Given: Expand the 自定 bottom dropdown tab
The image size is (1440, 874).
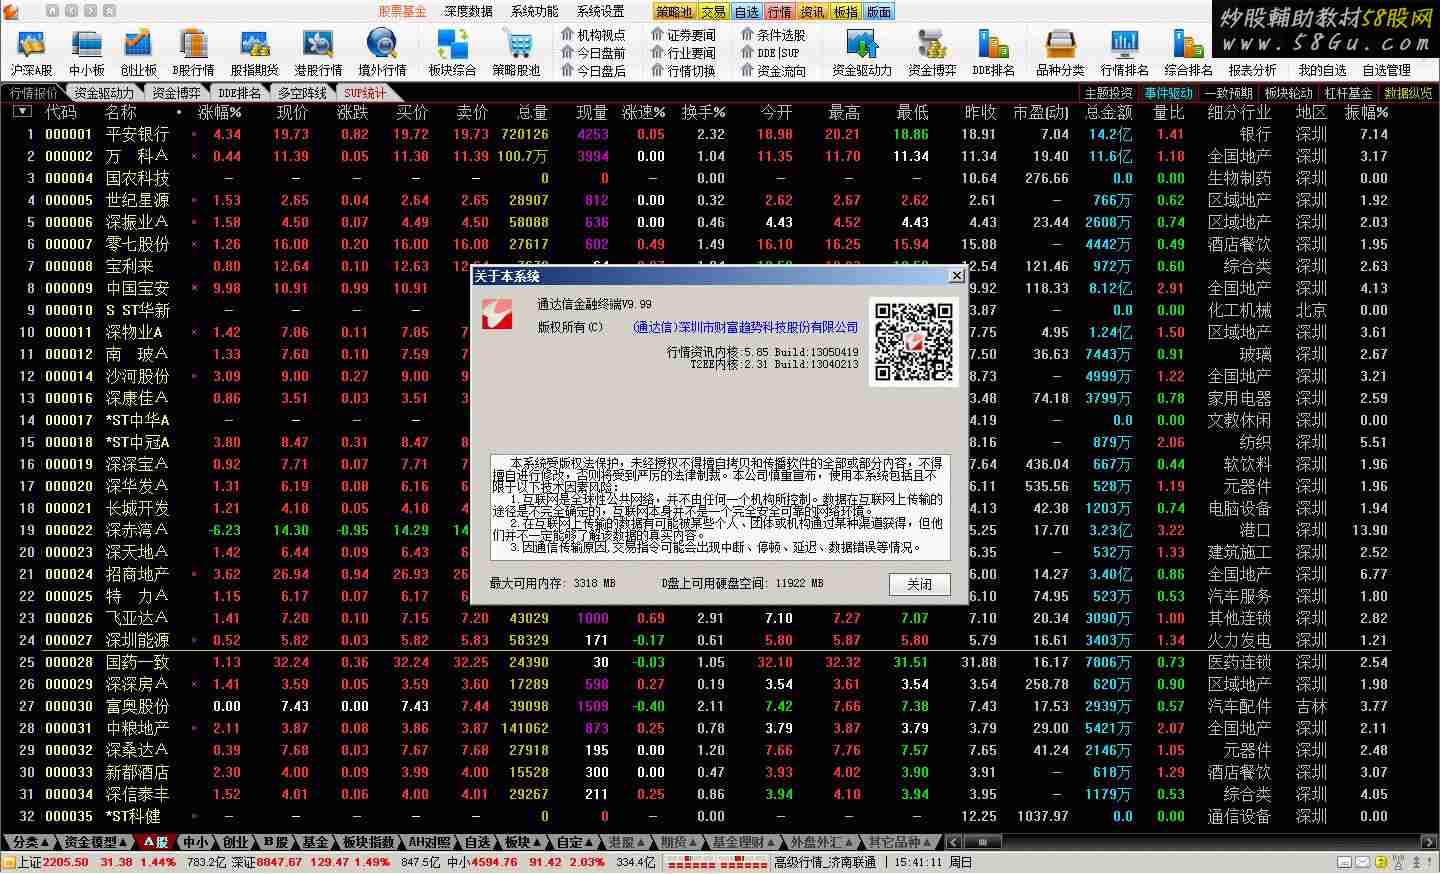Looking at the screenshot, I should 575,842.
